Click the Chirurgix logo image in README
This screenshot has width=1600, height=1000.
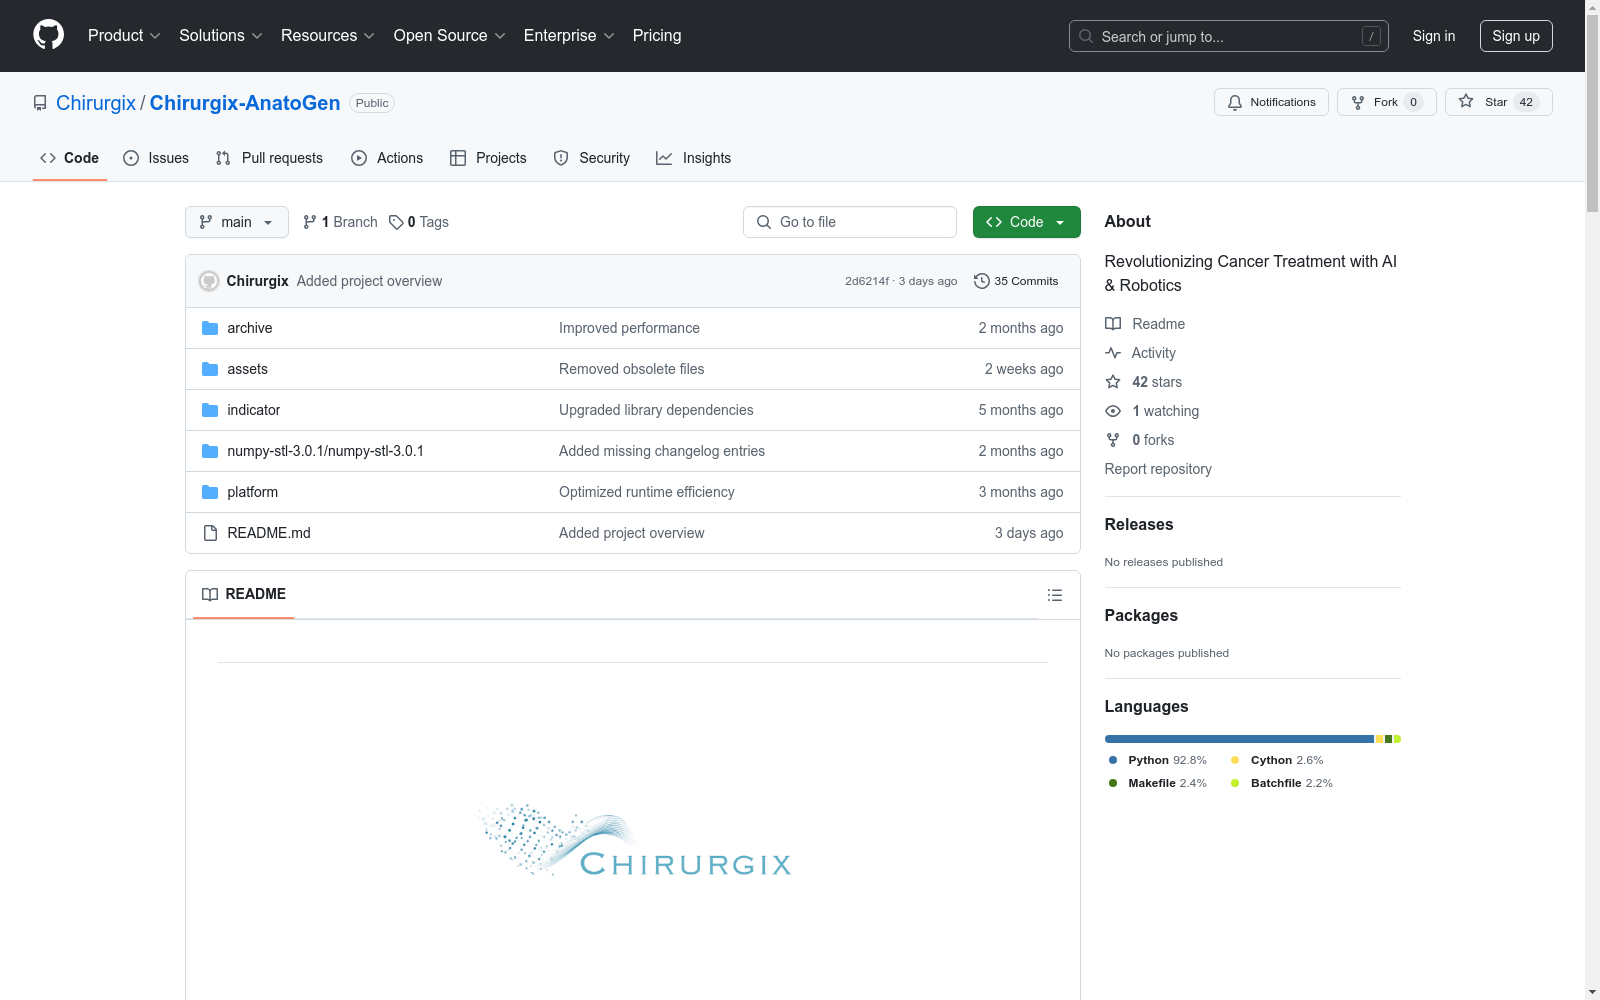coord(633,840)
